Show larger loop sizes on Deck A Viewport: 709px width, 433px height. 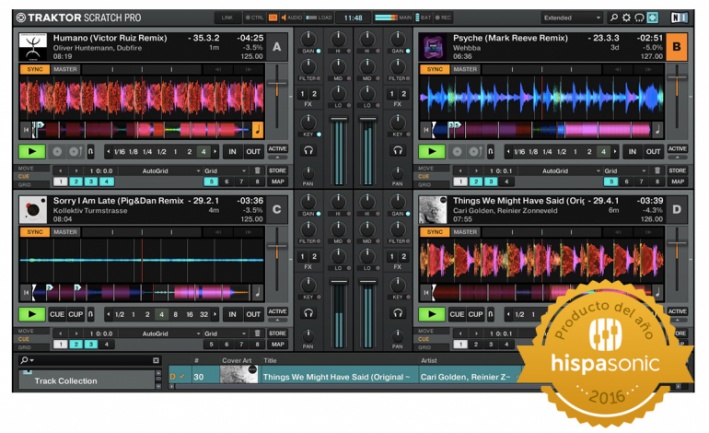coord(215,152)
